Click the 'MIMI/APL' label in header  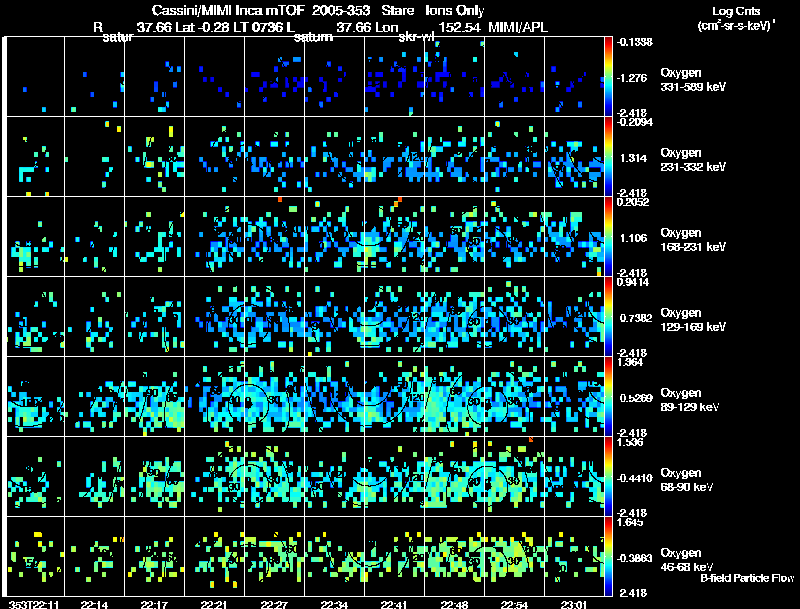(518, 27)
